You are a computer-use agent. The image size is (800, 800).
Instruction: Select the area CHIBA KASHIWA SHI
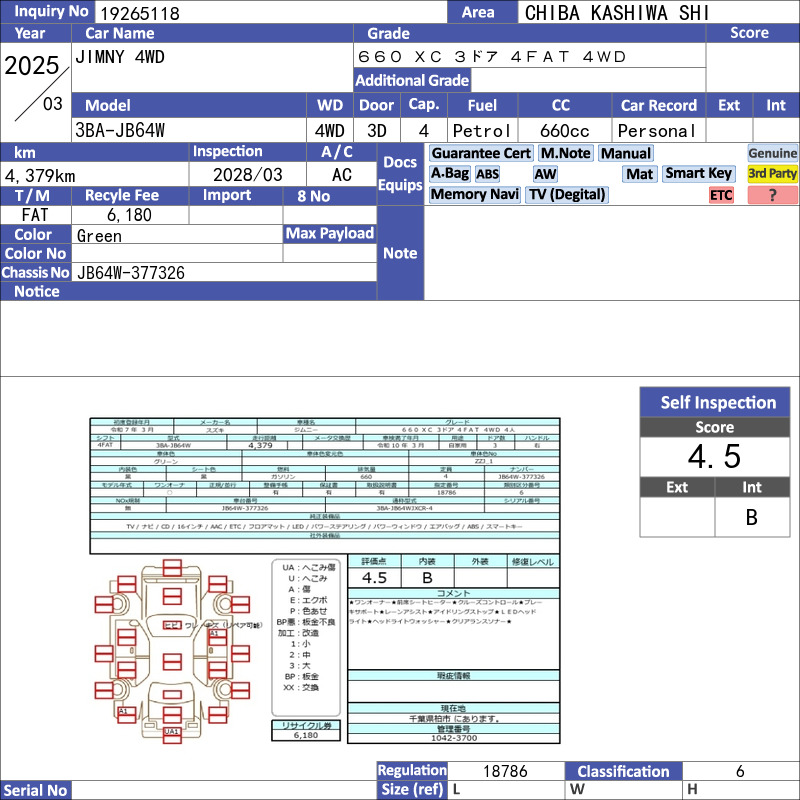617,13
